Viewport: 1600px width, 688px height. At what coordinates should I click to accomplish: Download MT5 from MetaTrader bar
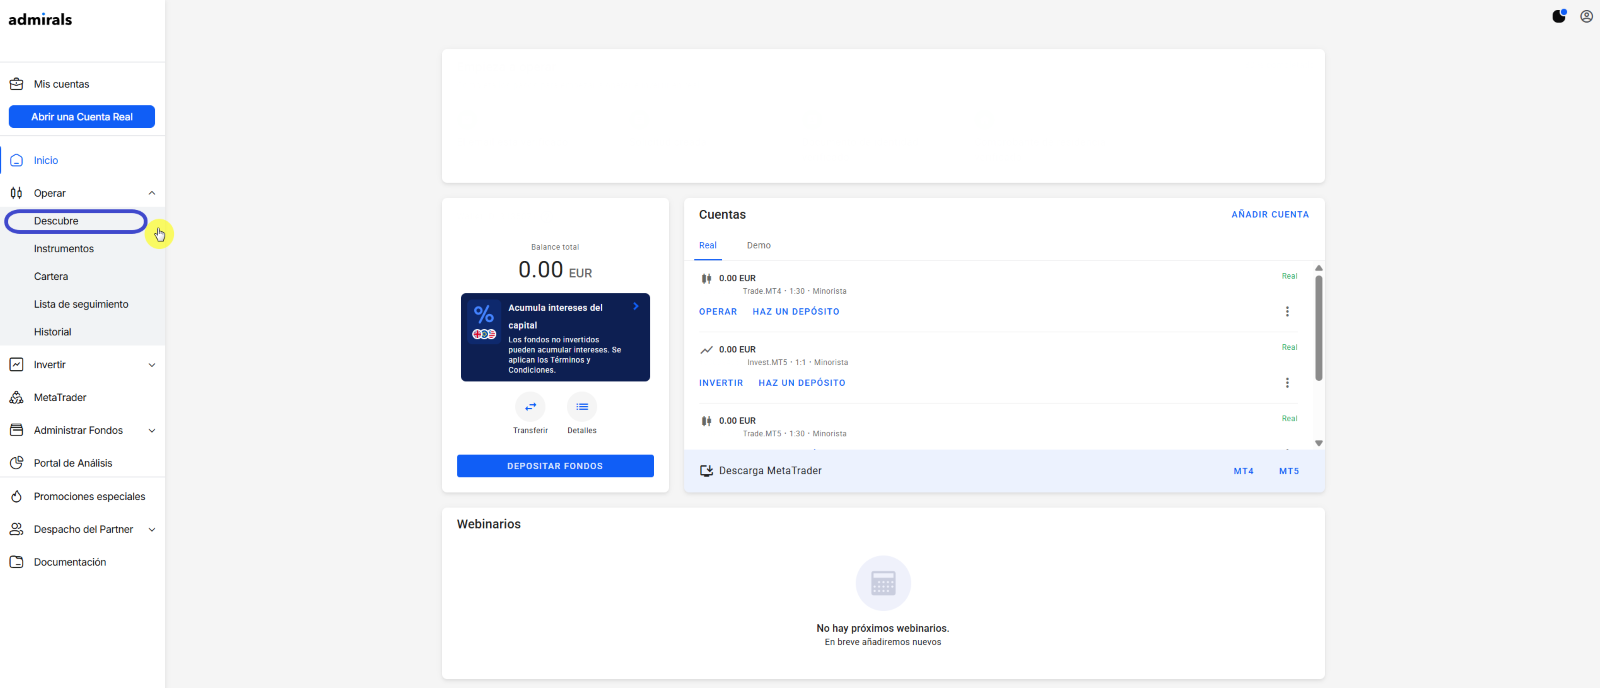1289,471
